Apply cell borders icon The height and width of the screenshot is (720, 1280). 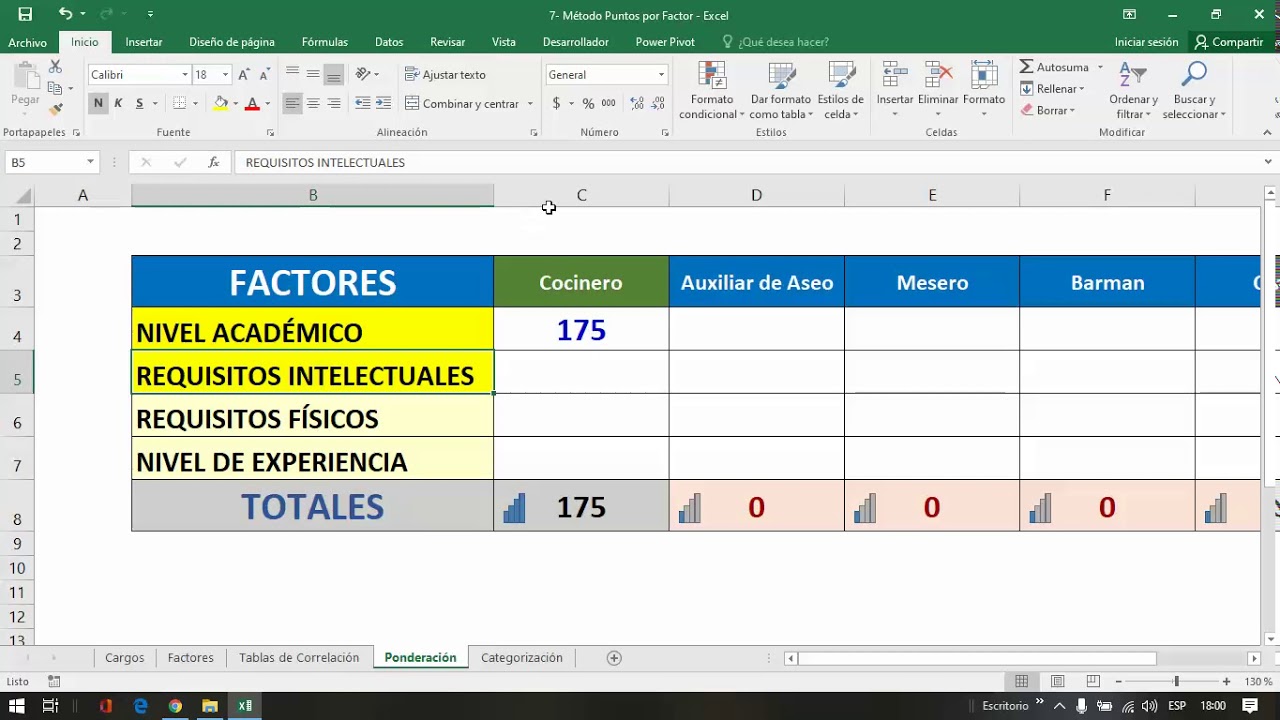(x=179, y=103)
